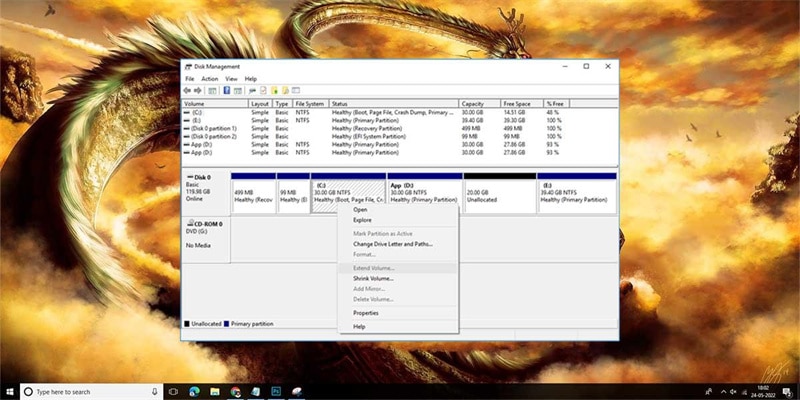
Task: Sort by the File System column header
Action: (x=311, y=104)
